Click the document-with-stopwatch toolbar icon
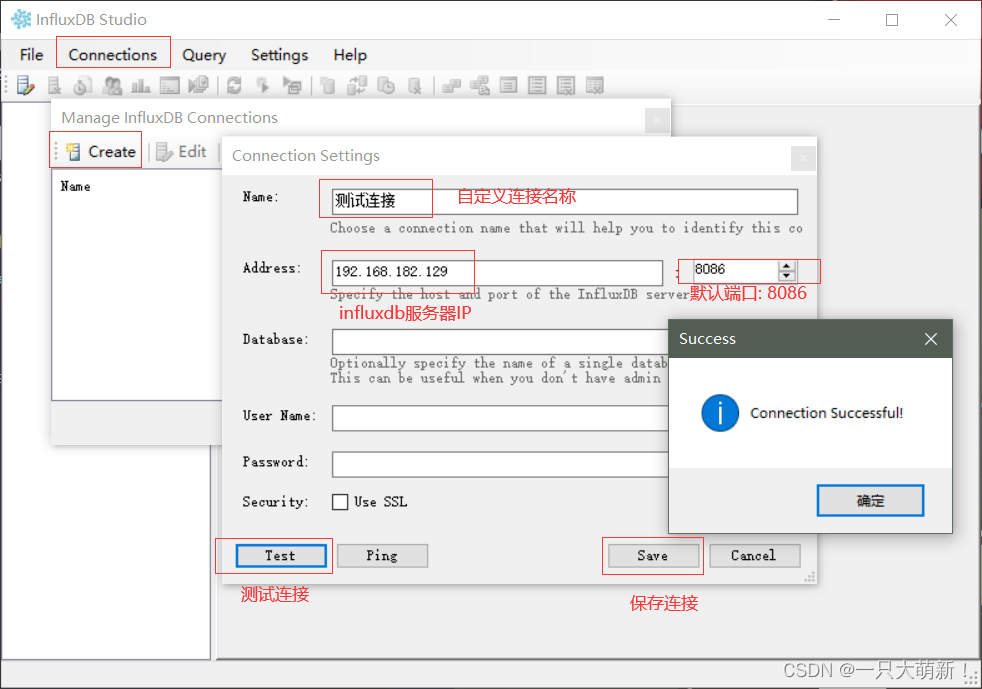982x689 pixels. [82, 85]
